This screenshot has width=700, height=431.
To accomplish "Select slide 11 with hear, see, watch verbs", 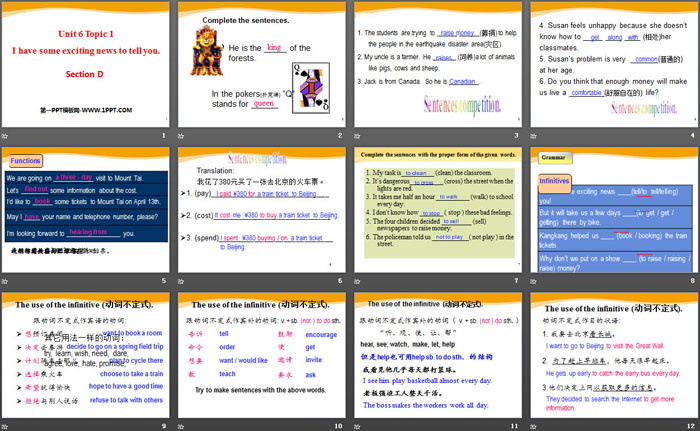I will [x=438, y=356].
